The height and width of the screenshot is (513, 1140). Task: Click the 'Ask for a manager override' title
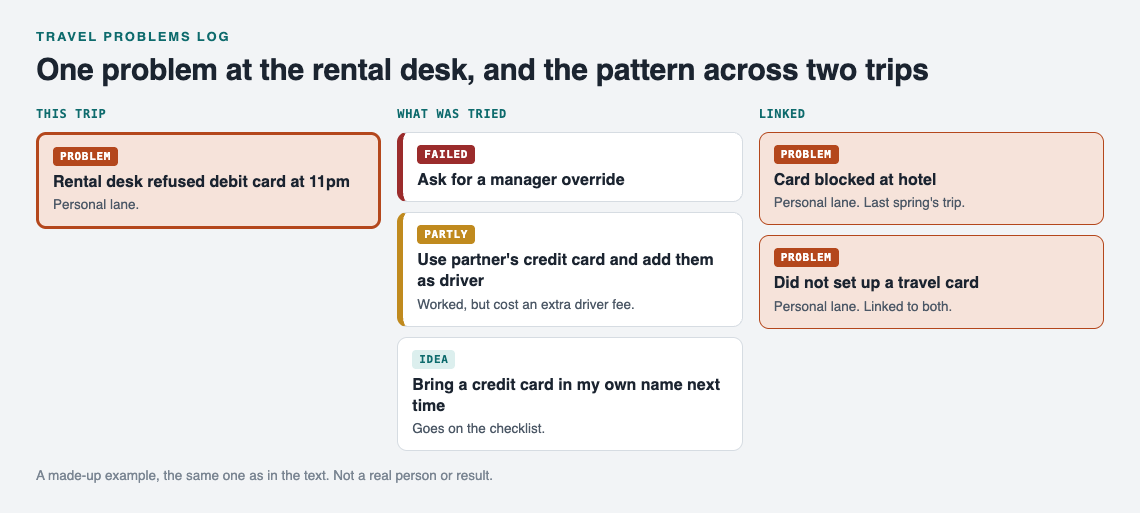(x=521, y=179)
